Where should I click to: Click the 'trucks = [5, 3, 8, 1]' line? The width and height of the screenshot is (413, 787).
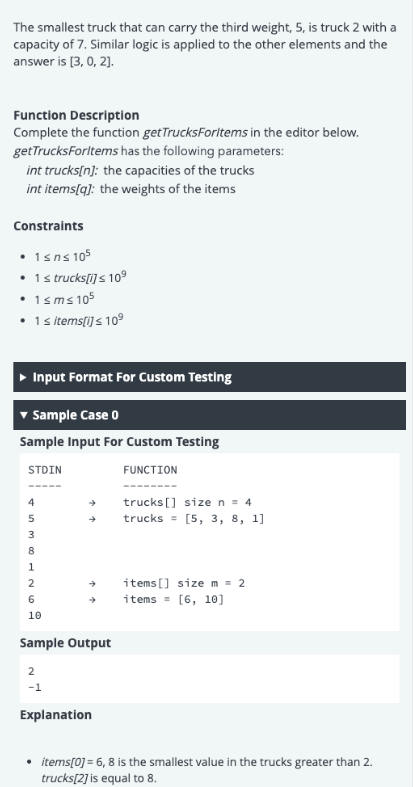pyautogui.click(x=194, y=518)
